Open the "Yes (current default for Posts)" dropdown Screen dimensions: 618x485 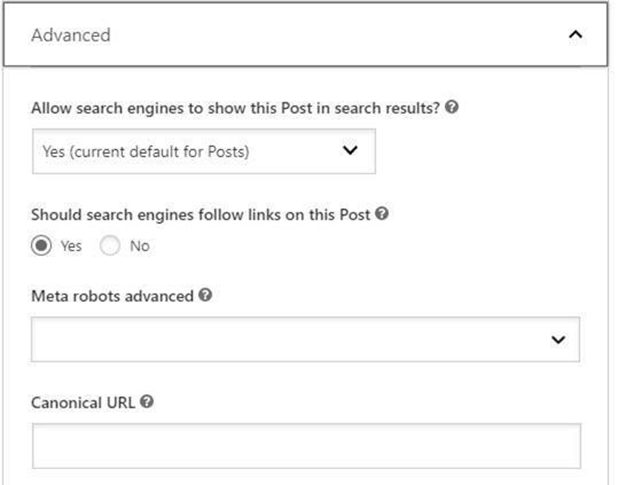click(204, 151)
